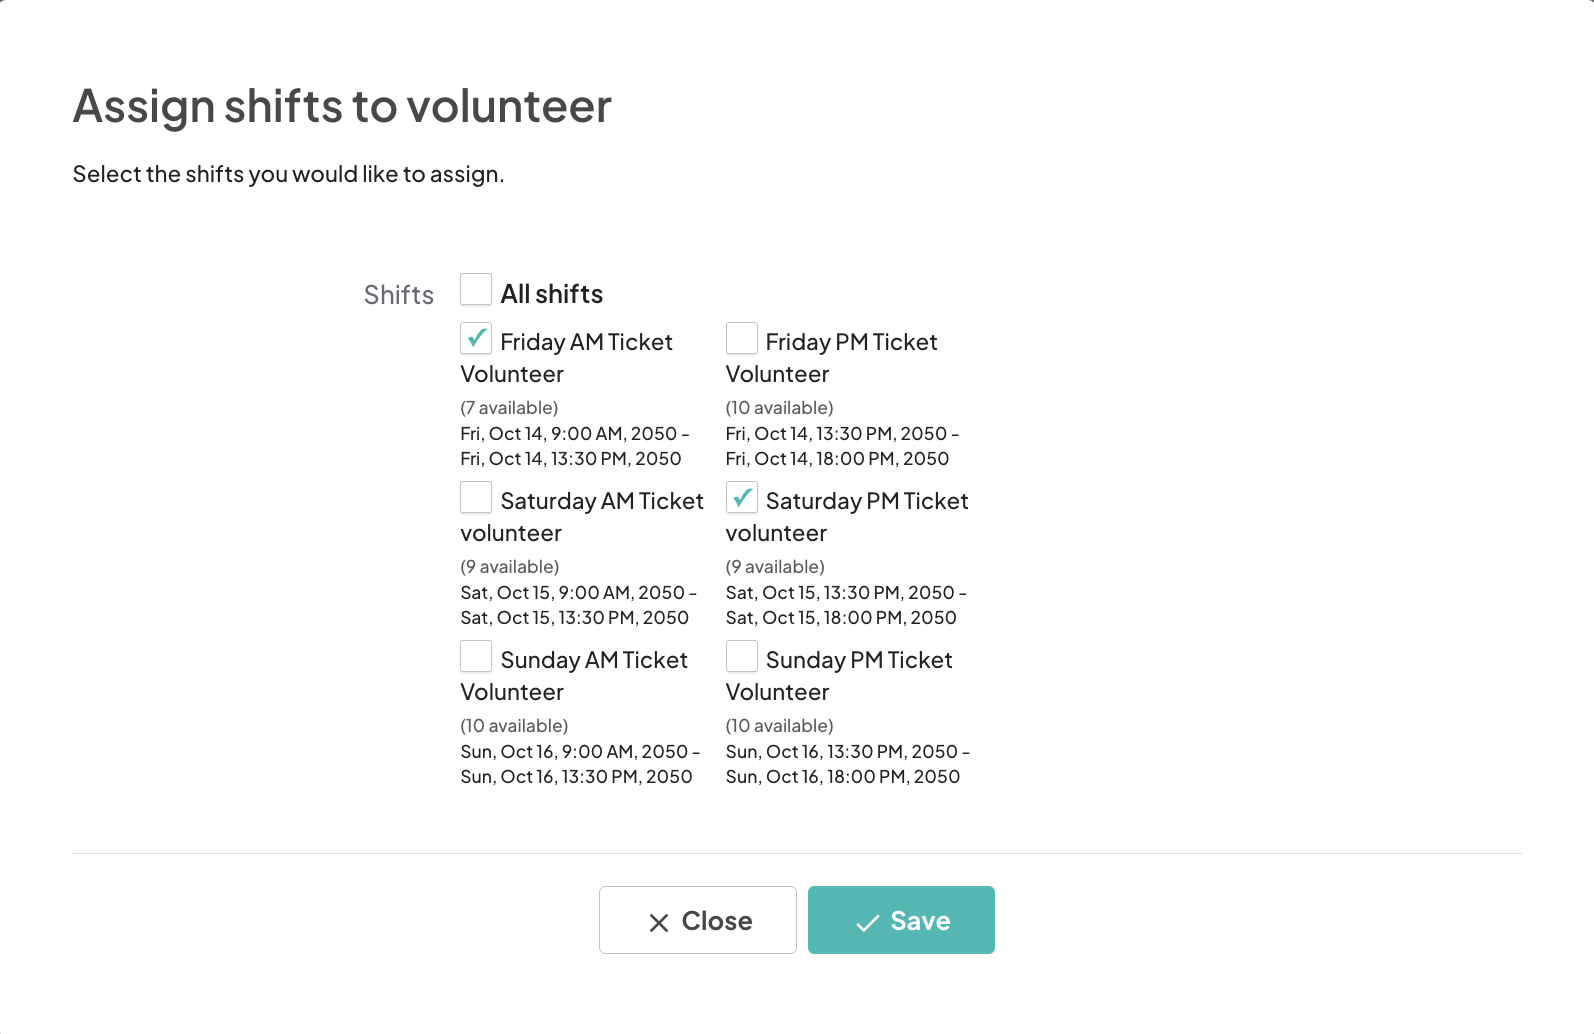Image resolution: width=1594 pixels, height=1034 pixels.
Task: Mark the Sunday PM Ticket Volunteer checkbox
Action: [742, 657]
